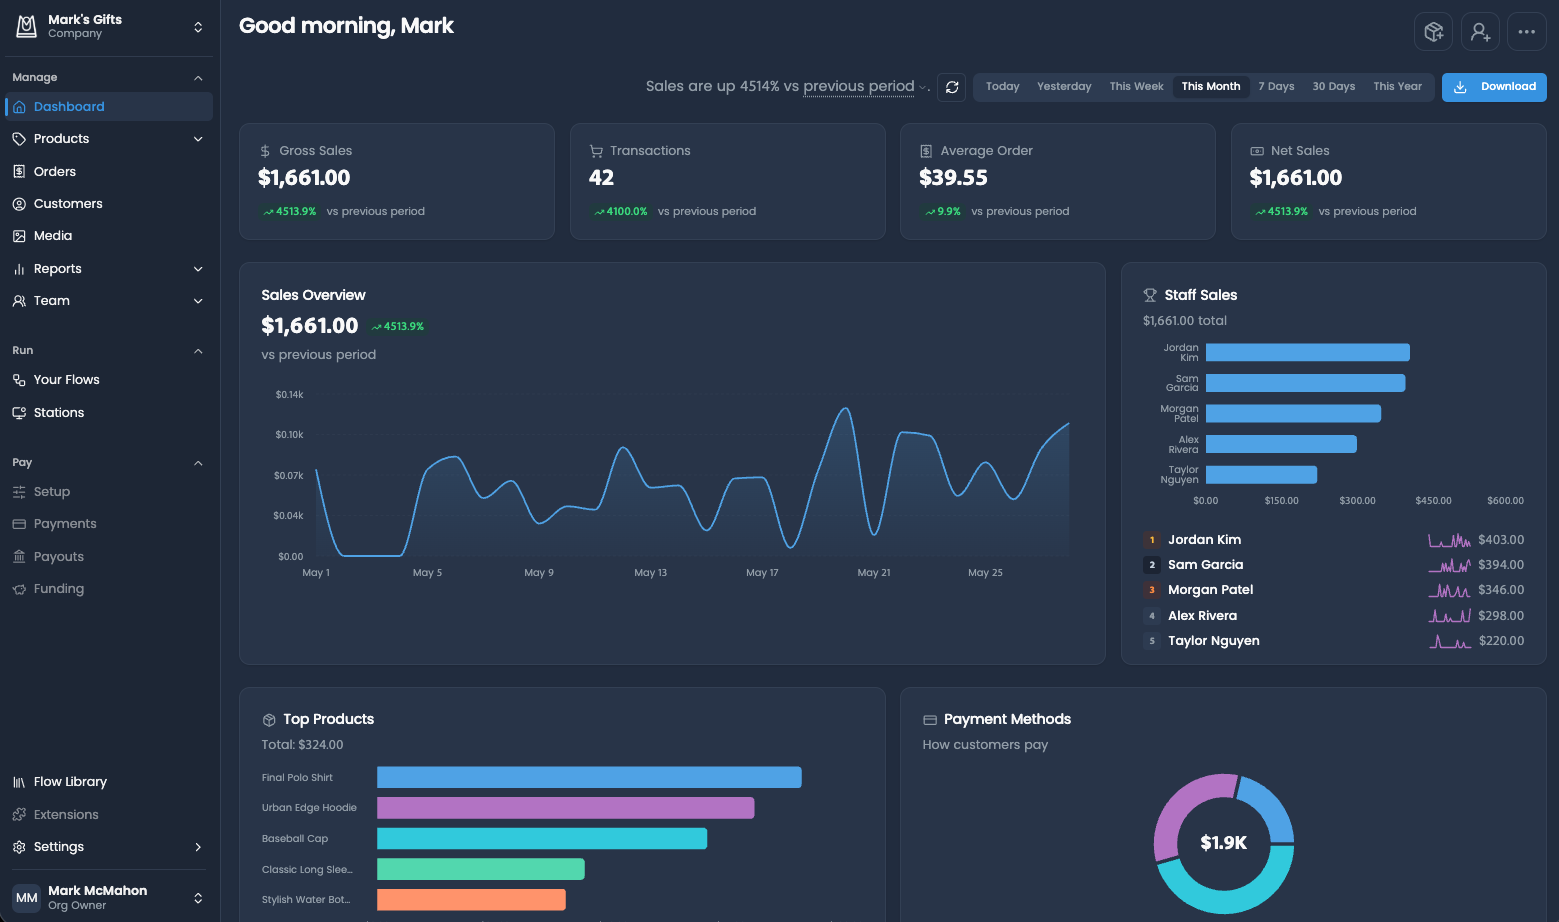Click the refresh data icon
Viewport: 1559px width, 922px height.
click(952, 87)
